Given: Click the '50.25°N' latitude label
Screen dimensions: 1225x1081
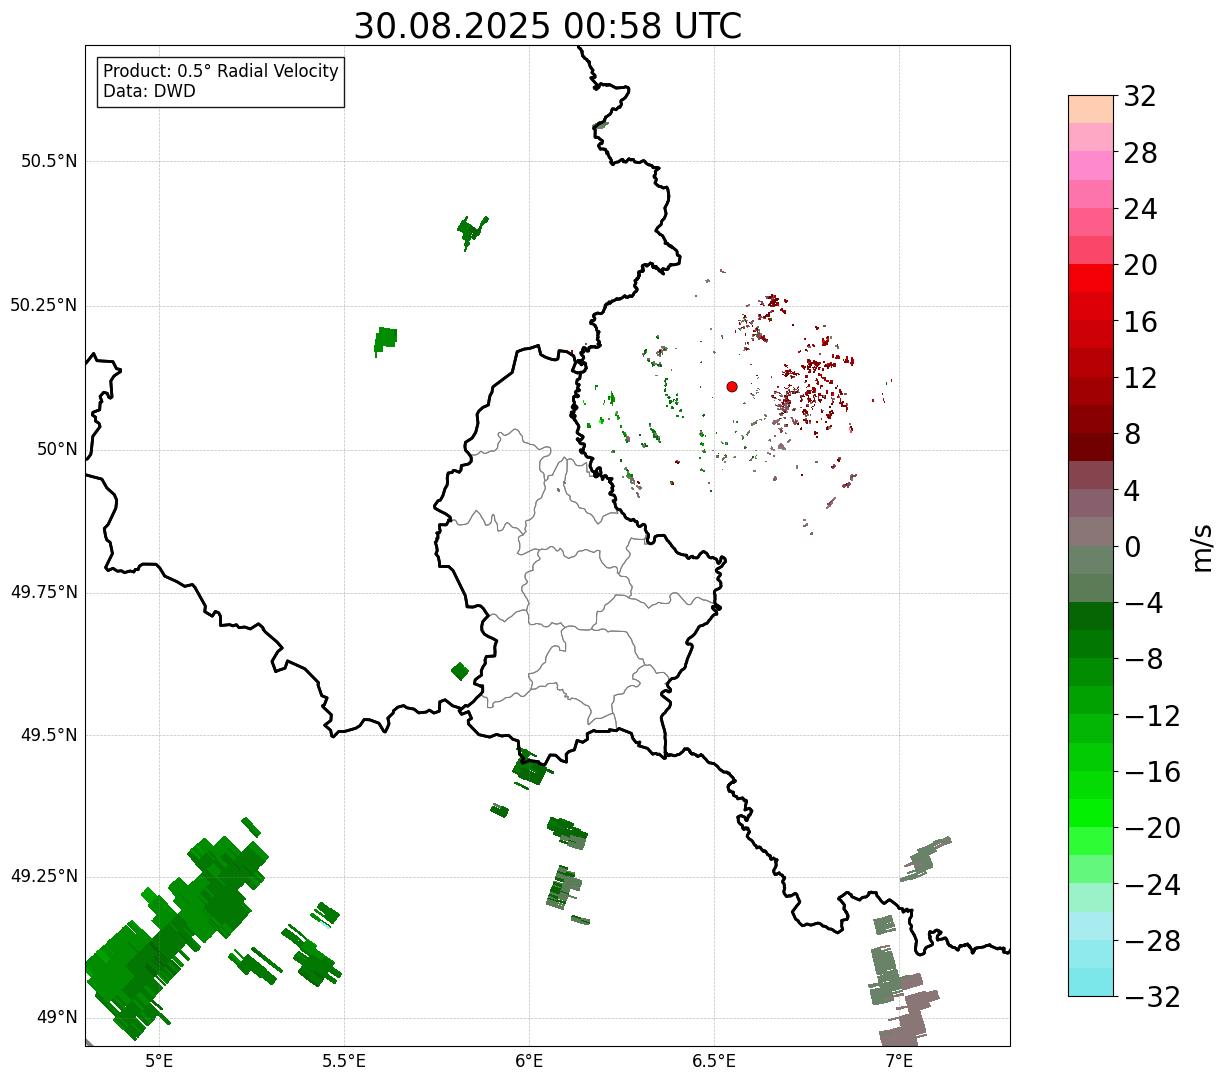Looking at the screenshot, I should point(44,306).
